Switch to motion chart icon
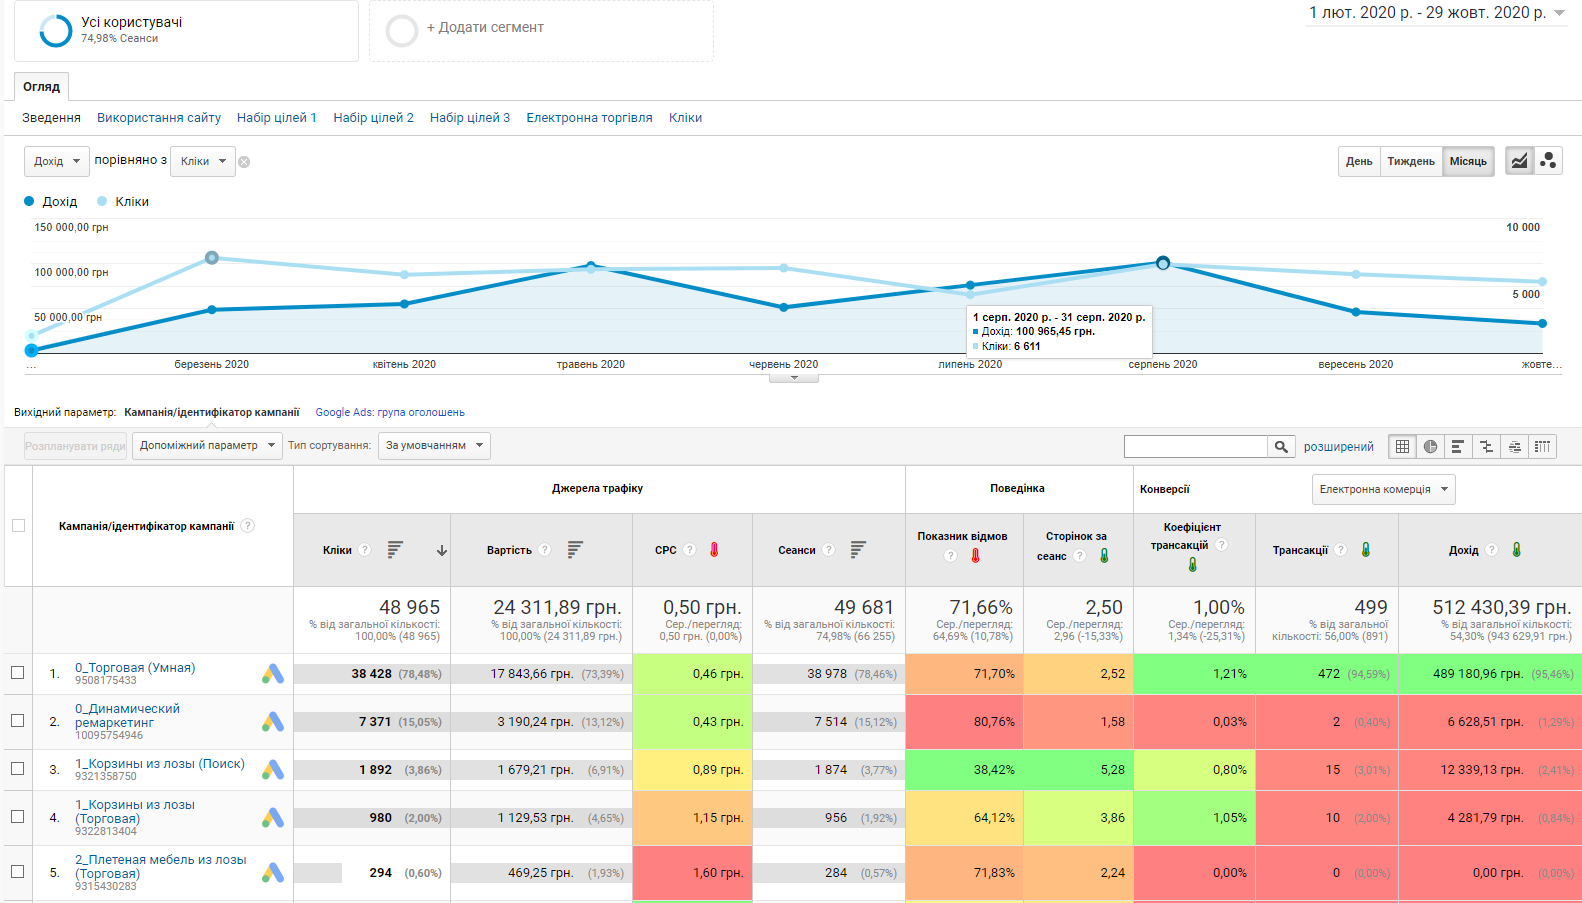This screenshot has width=1582, height=903. (x=1548, y=161)
